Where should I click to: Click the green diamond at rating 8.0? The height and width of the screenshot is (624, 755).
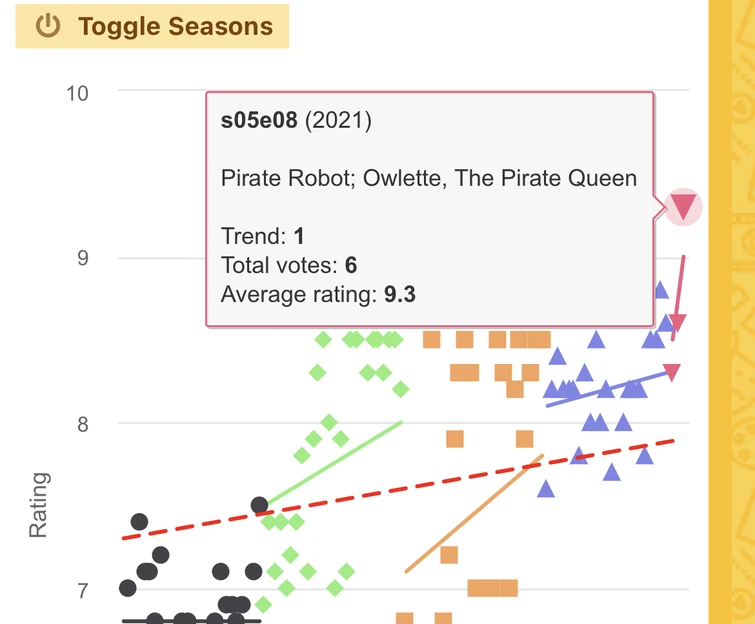329,422
